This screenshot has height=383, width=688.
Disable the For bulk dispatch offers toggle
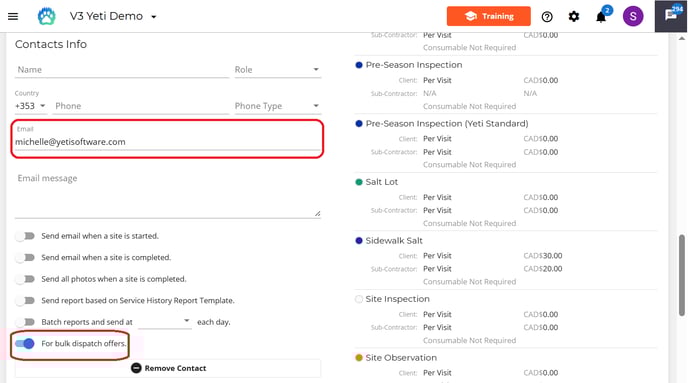click(x=25, y=344)
